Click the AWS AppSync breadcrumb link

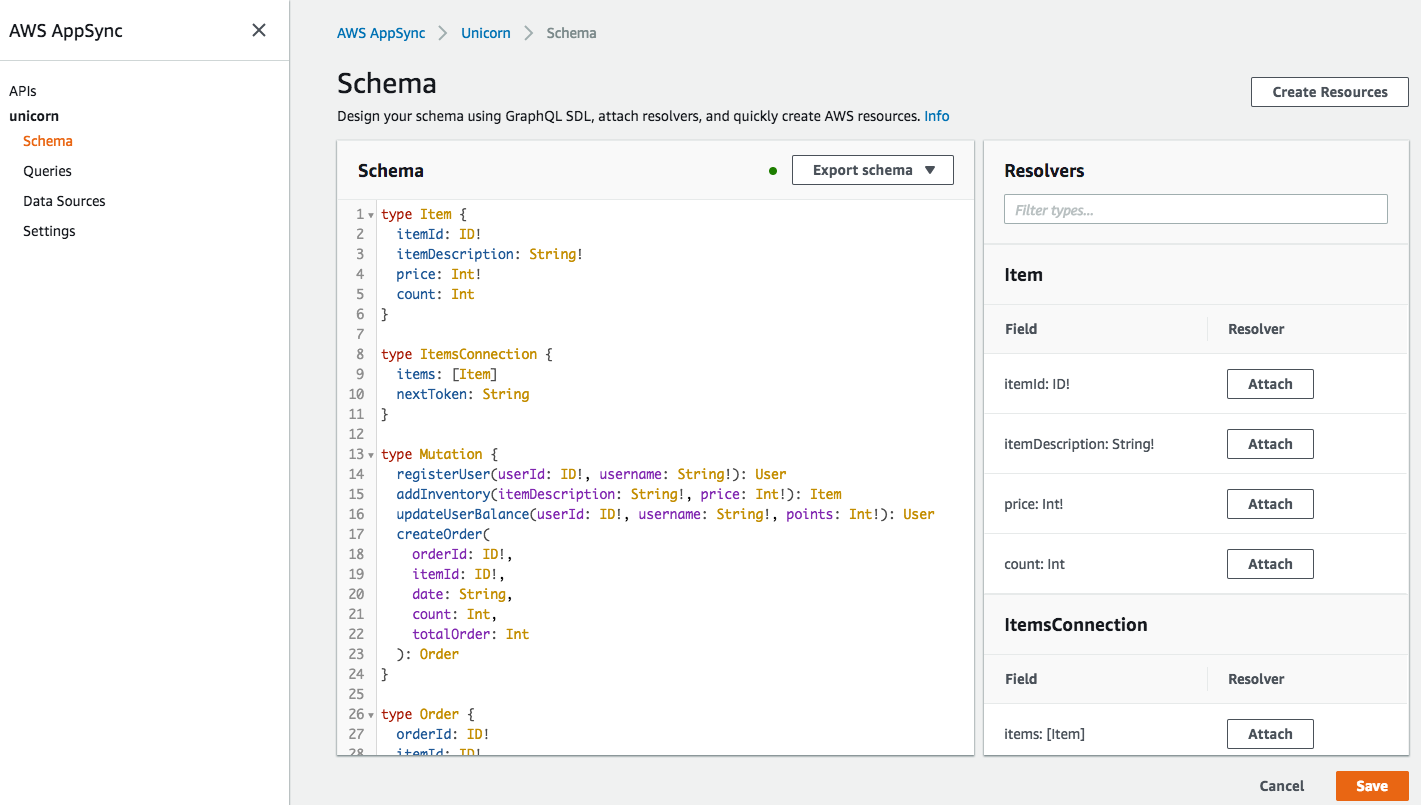pyautogui.click(x=381, y=33)
